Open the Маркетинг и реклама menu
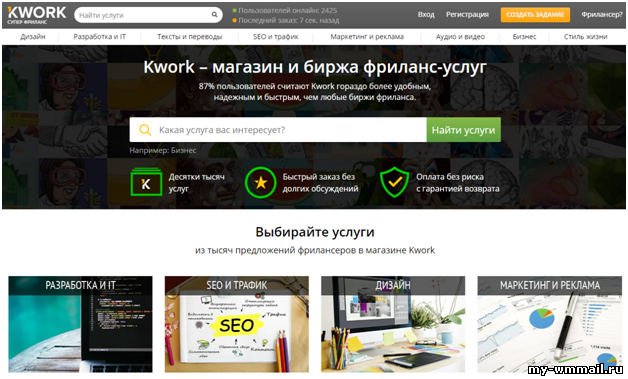Screen dimensions: 628x379 tap(367, 36)
